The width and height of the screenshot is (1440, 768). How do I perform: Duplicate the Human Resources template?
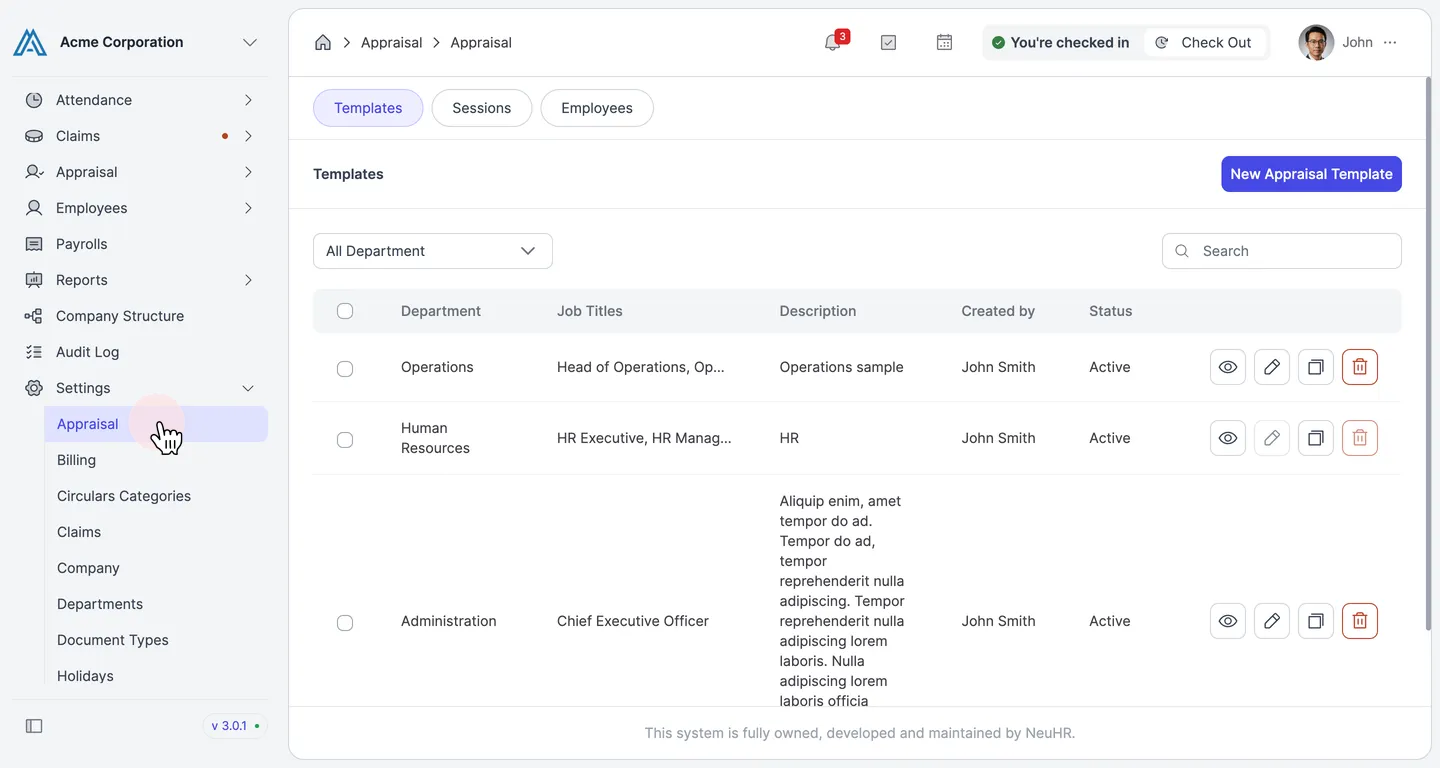click(1316, 438)
